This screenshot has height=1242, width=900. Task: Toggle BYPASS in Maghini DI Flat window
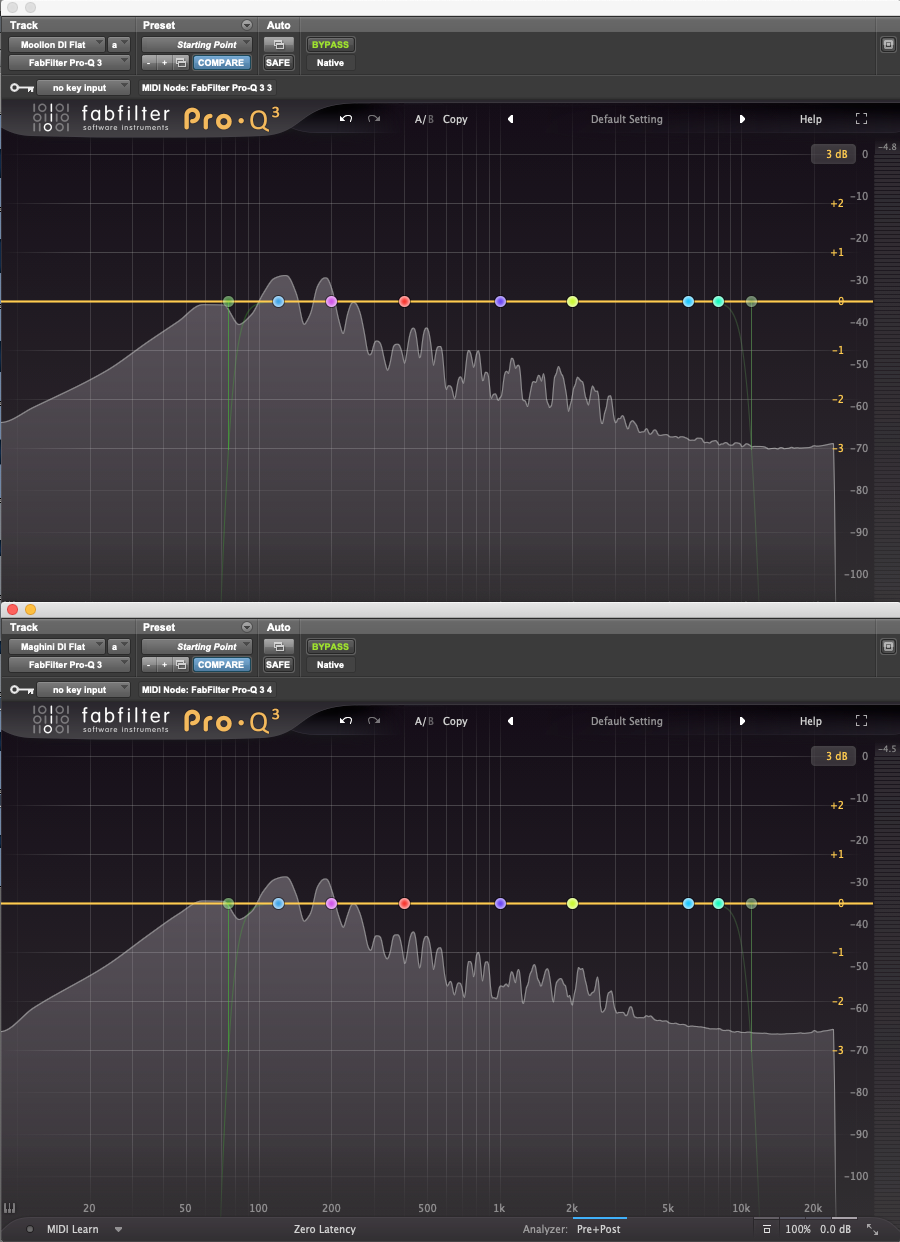pyautogui.click(x=330, y=647)
